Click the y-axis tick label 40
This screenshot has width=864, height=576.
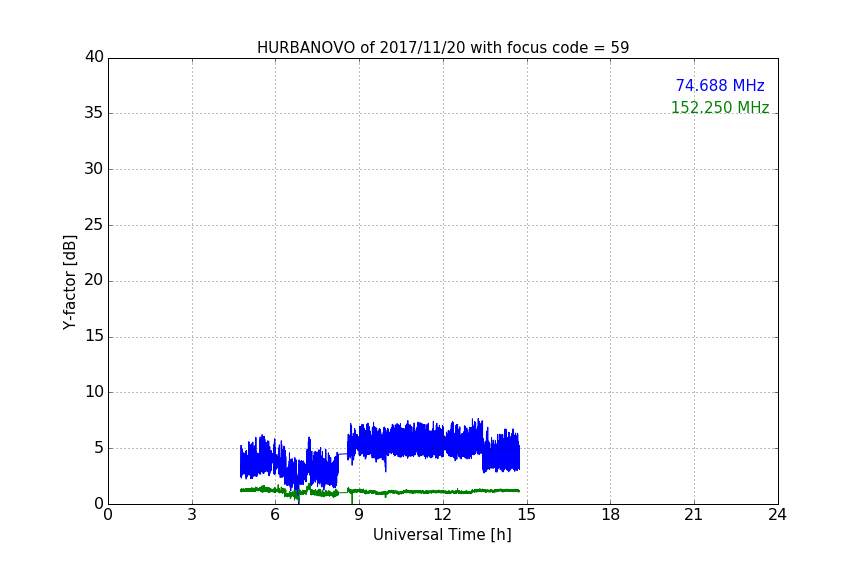[94, 57]
